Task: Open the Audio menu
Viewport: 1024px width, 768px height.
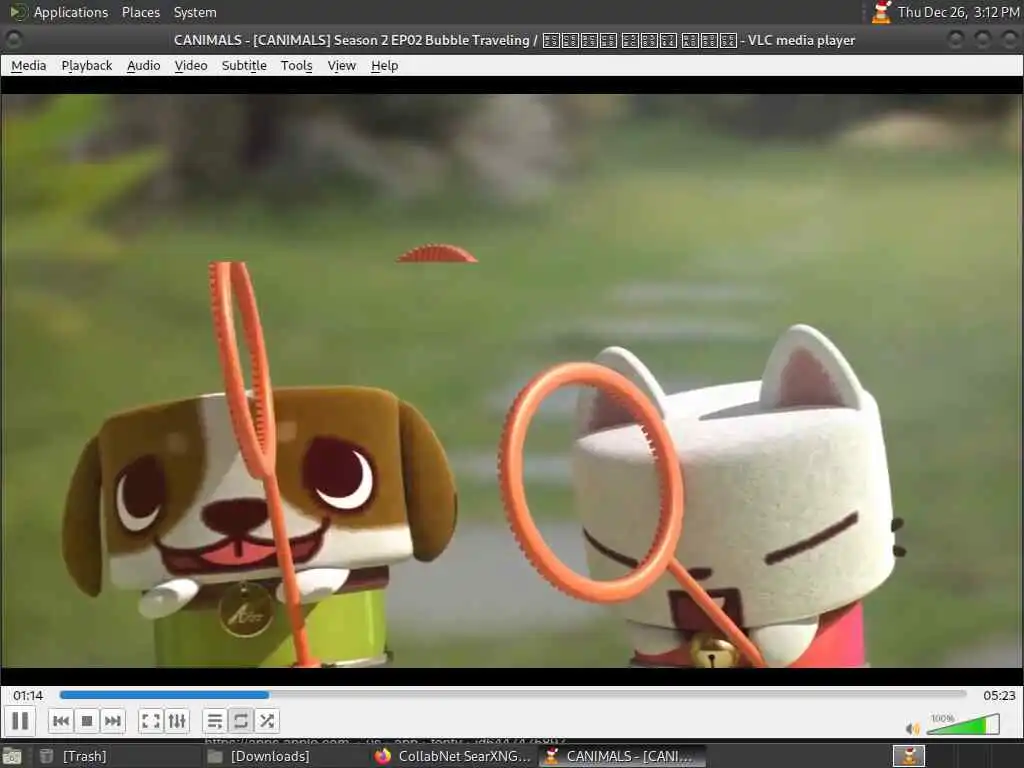Action: pyautogui.click(x=144, y=65)
